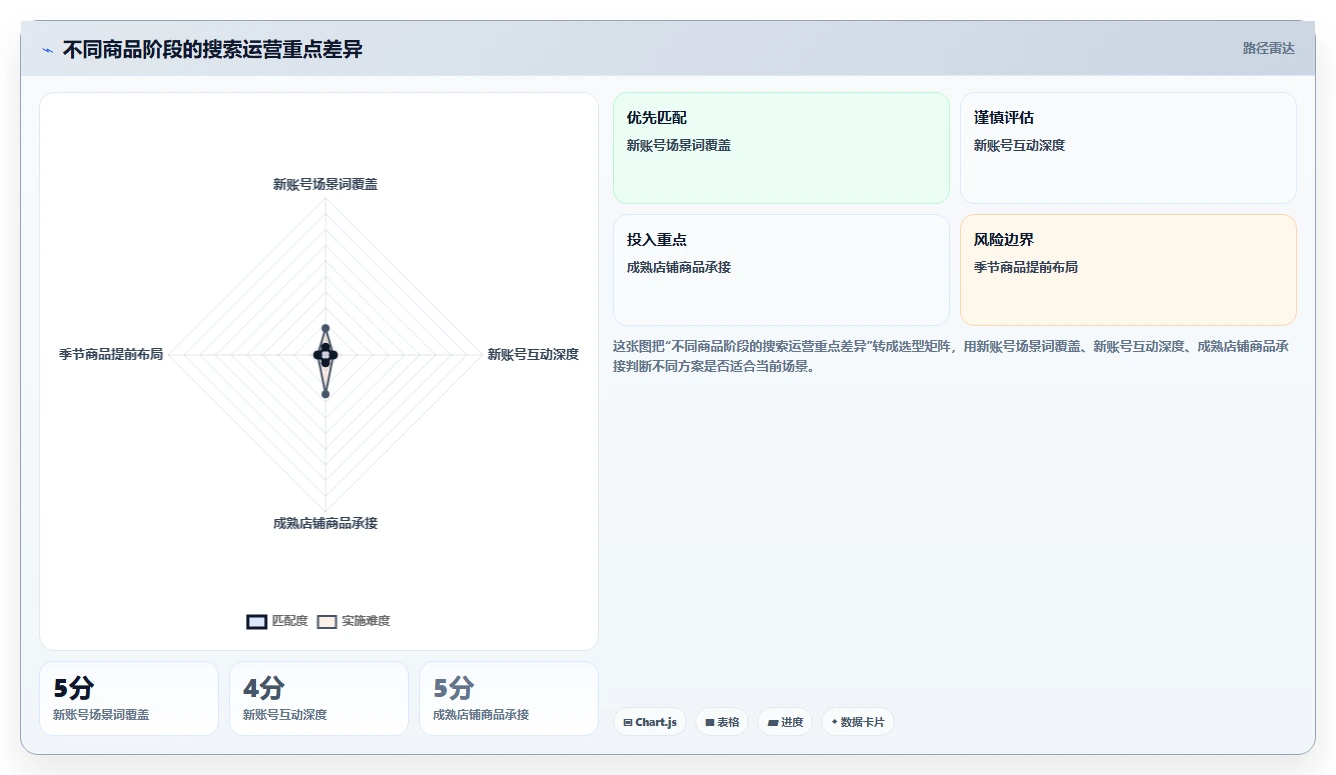Image resolution: width=1336 pixels, height=775 pixels.
Task: Click the 4分 新账号互动深度 score card
Action: click(319, 698)
